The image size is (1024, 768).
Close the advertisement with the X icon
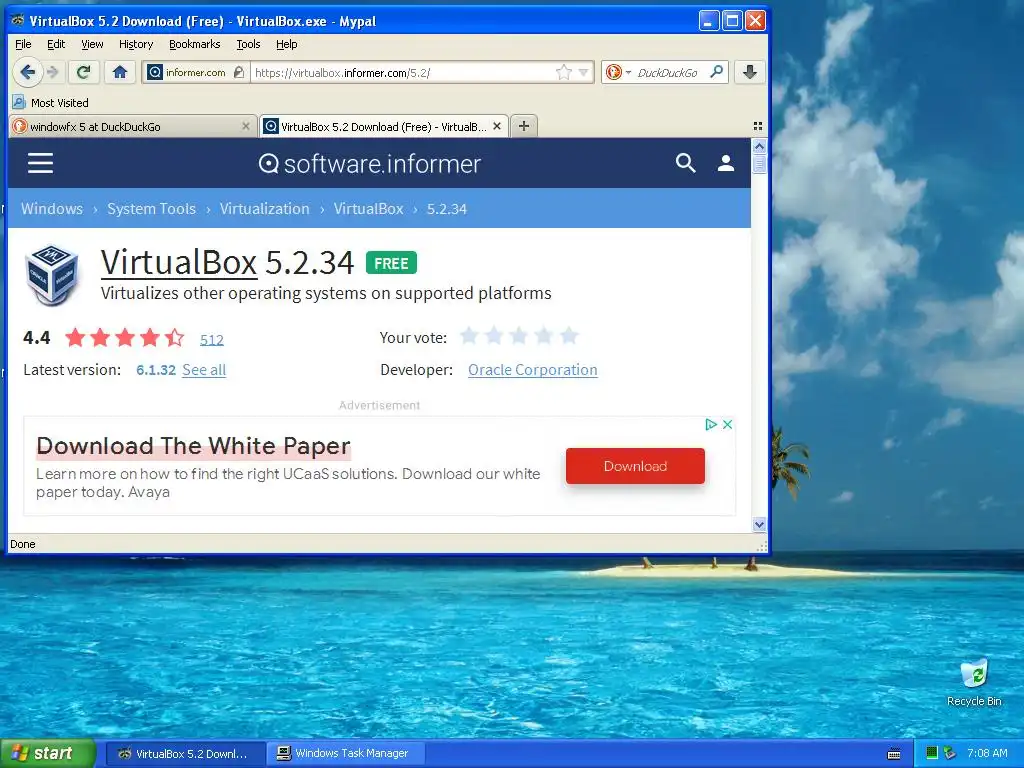coord(728,424)
